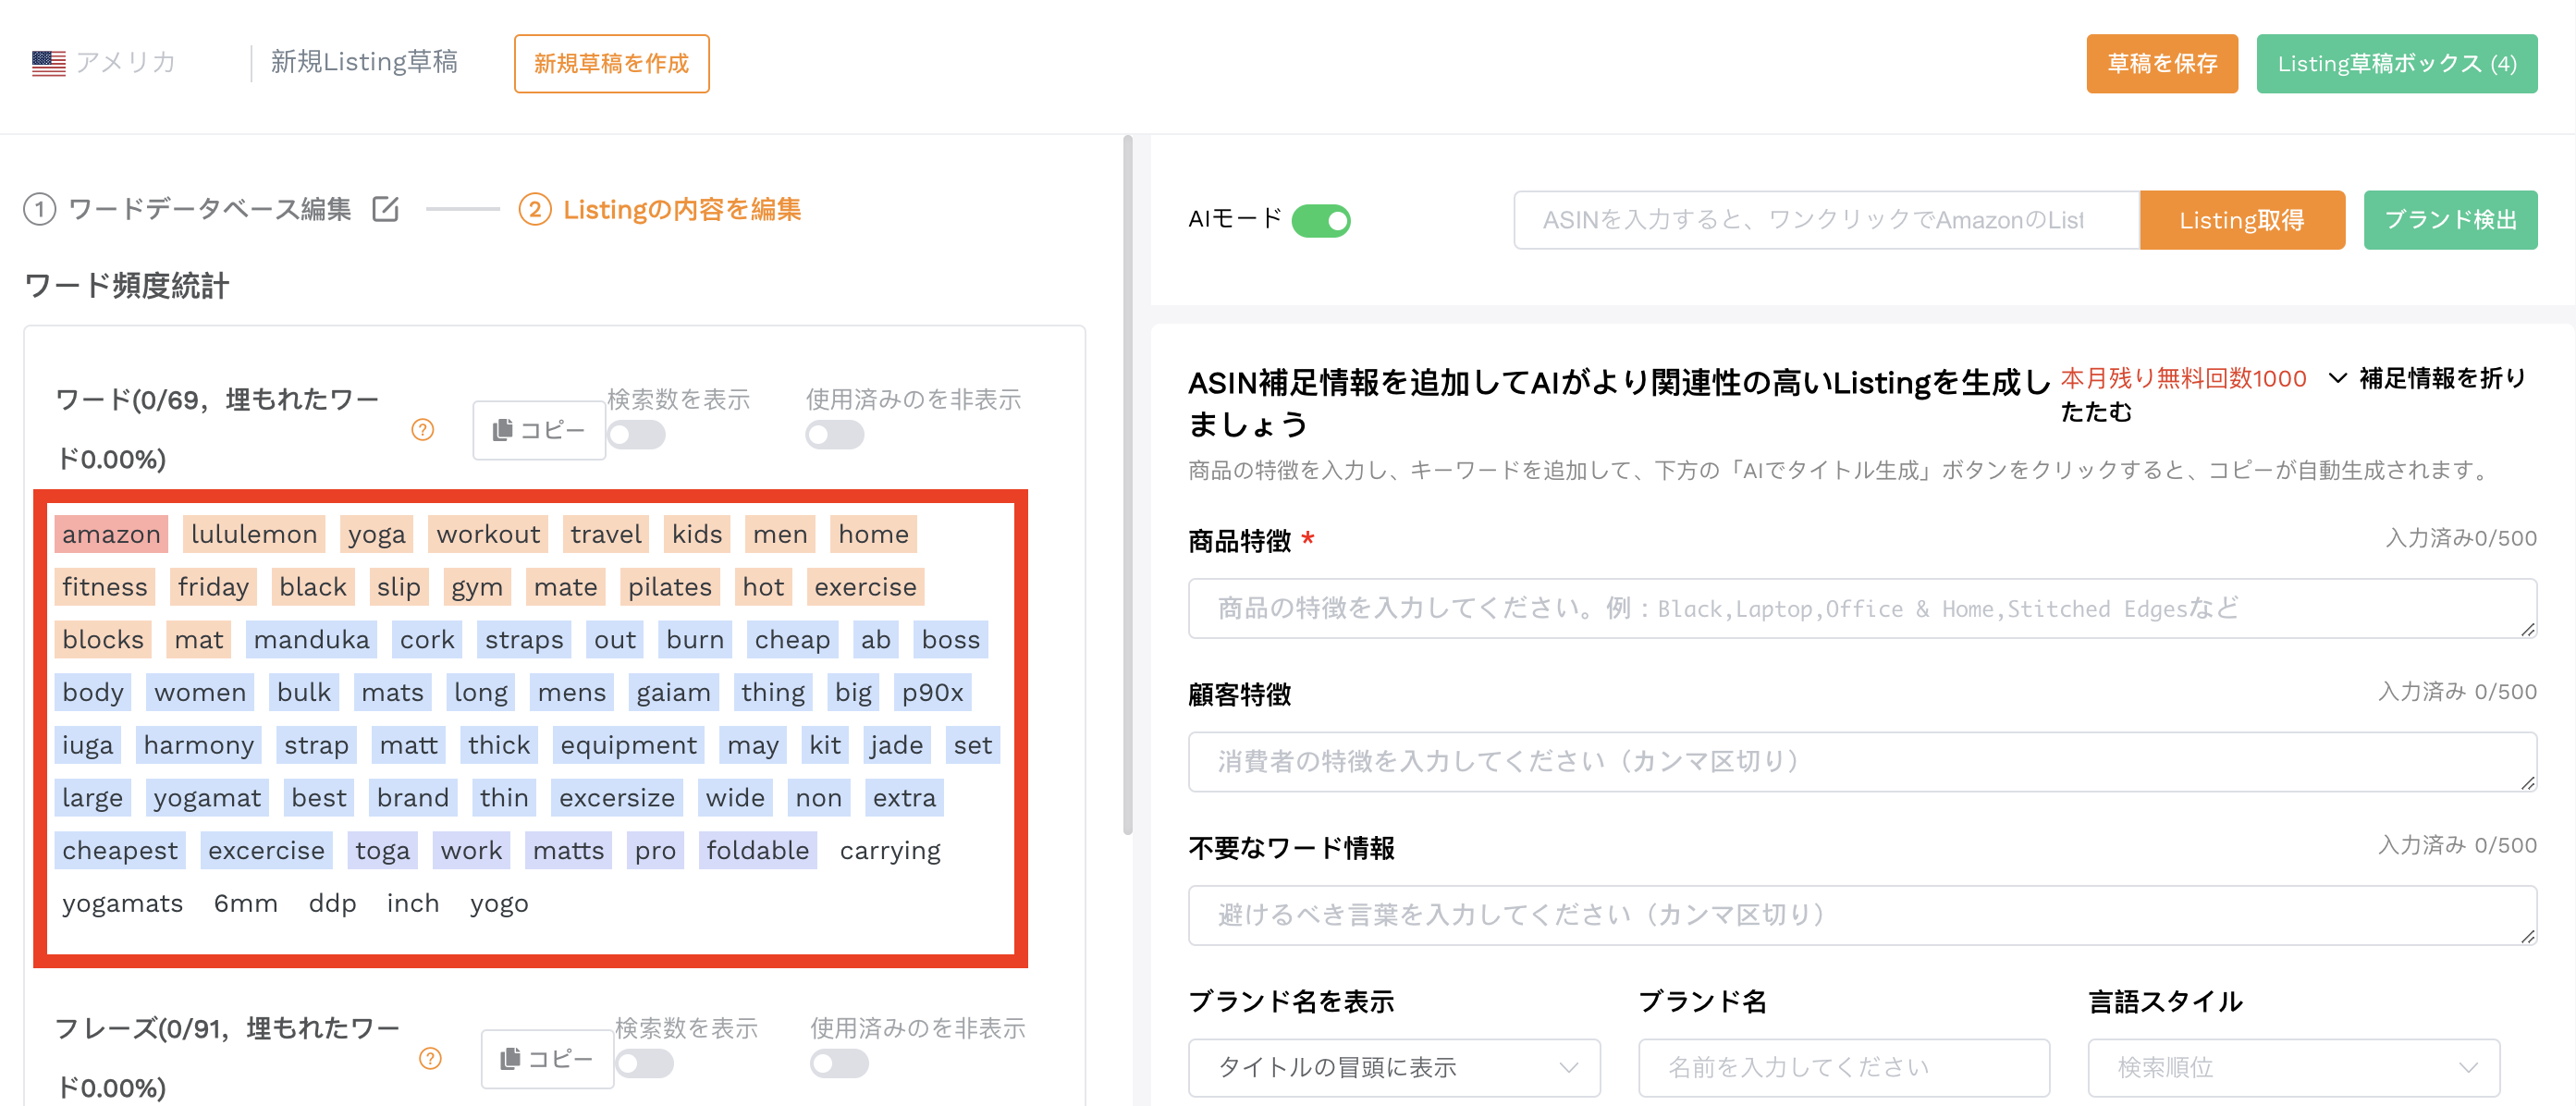Image resolution: width=2576 pixels, height=1106 pixels.
Task: Open the 言語スタイル dropdown
Action: point(2294,1068)
